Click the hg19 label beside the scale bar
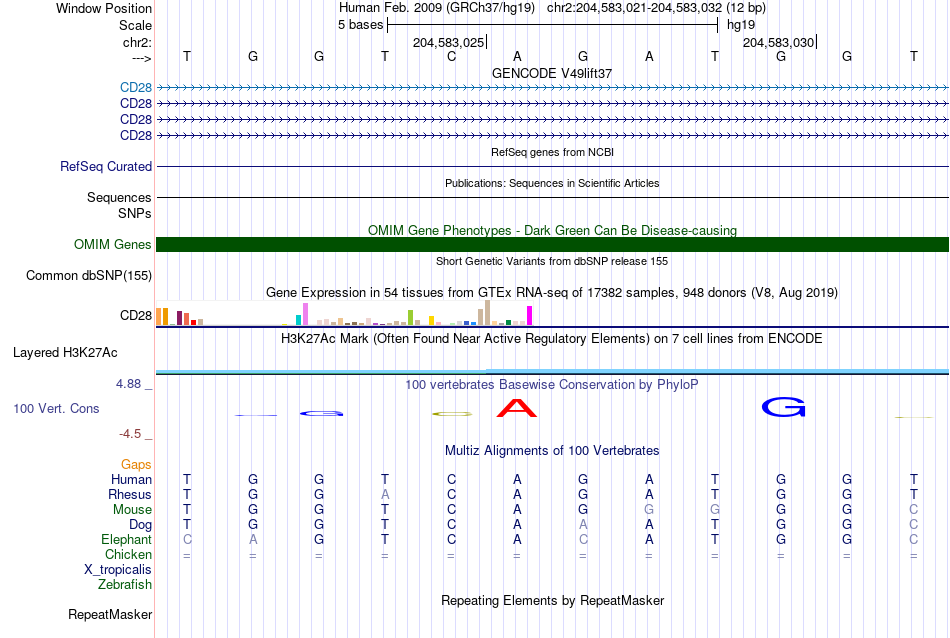This screenshot has width=950, height=638. click(741, 25)
